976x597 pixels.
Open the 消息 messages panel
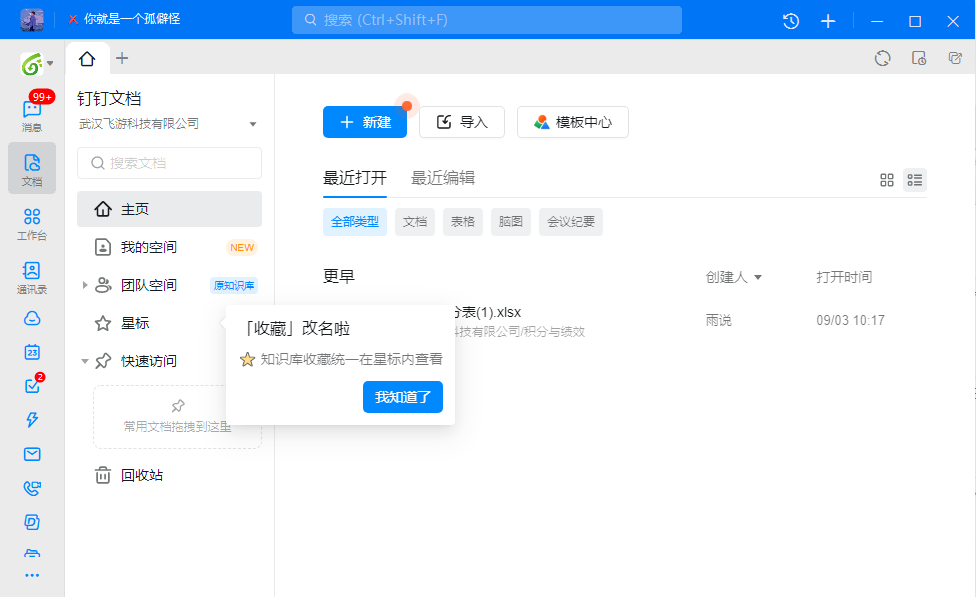coord(31,112)
